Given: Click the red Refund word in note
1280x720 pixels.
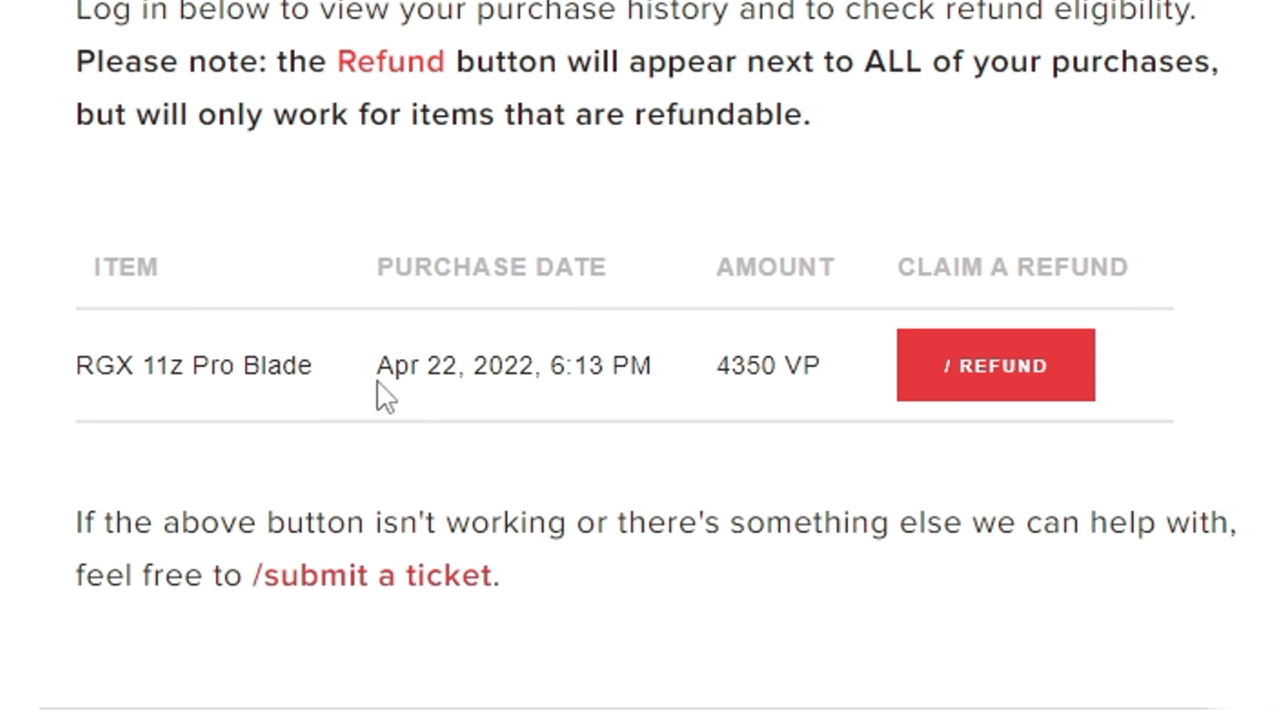Looking at the screenshot, I should (x=391, y=62).
